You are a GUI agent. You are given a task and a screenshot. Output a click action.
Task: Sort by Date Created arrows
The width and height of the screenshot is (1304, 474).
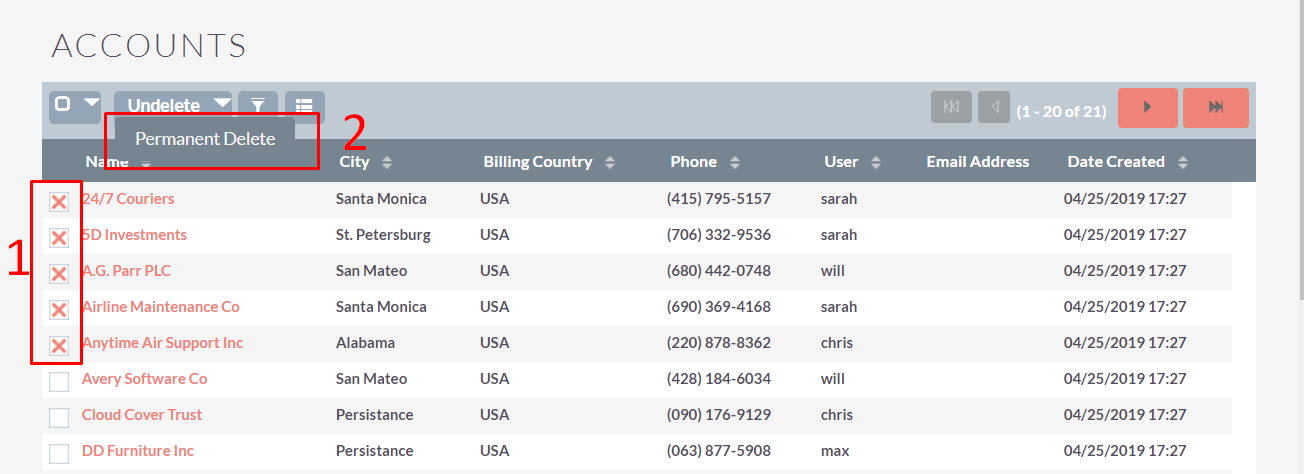tap(1183, 162)
